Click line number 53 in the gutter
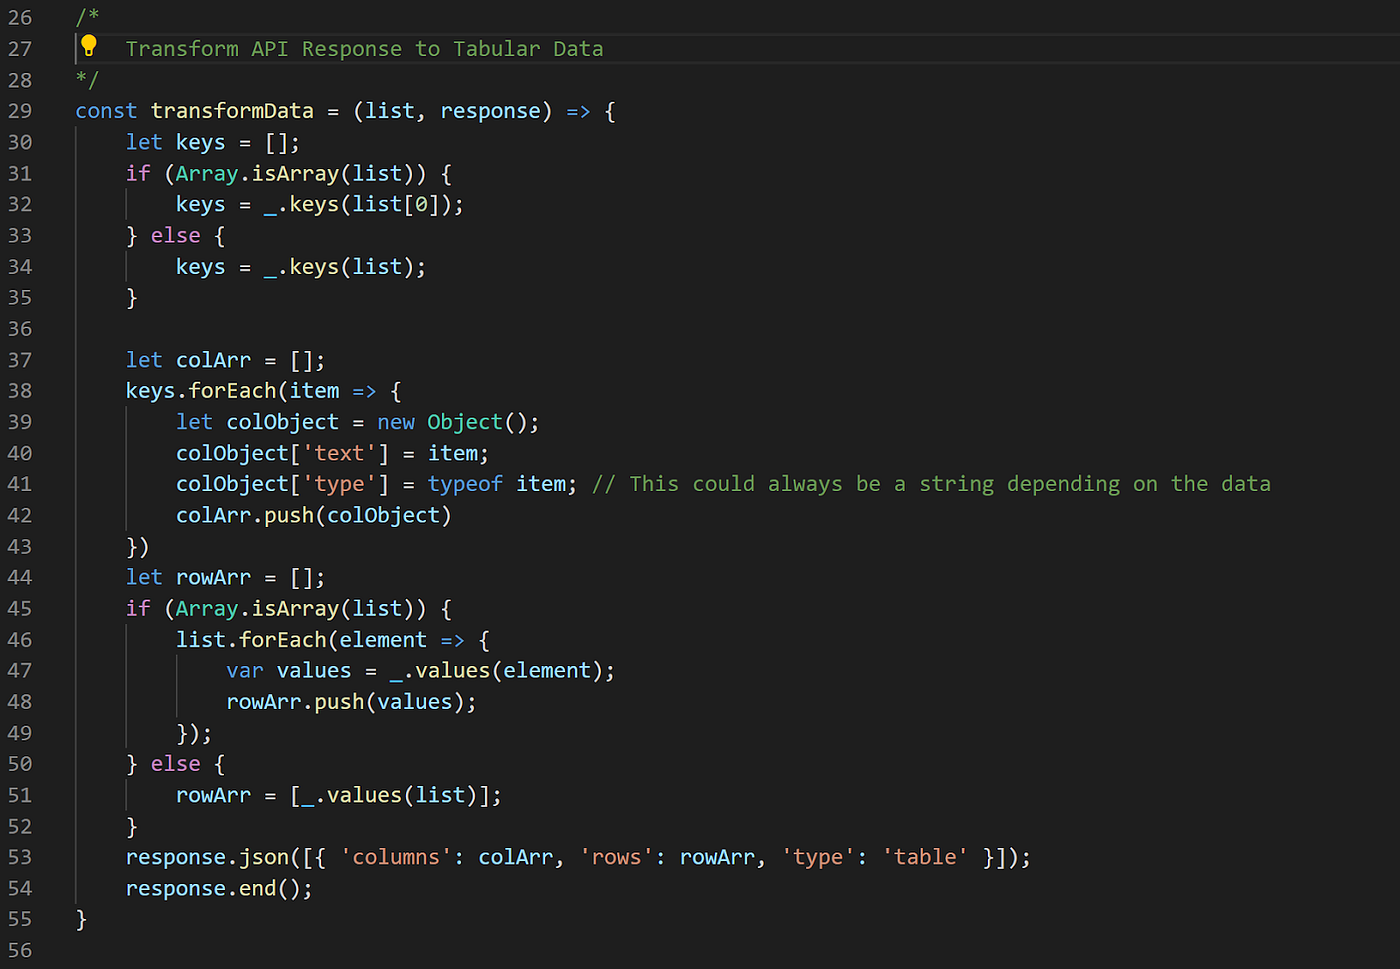The height and width of the screenshot is (969, 1400). click(x=20, y=857)
